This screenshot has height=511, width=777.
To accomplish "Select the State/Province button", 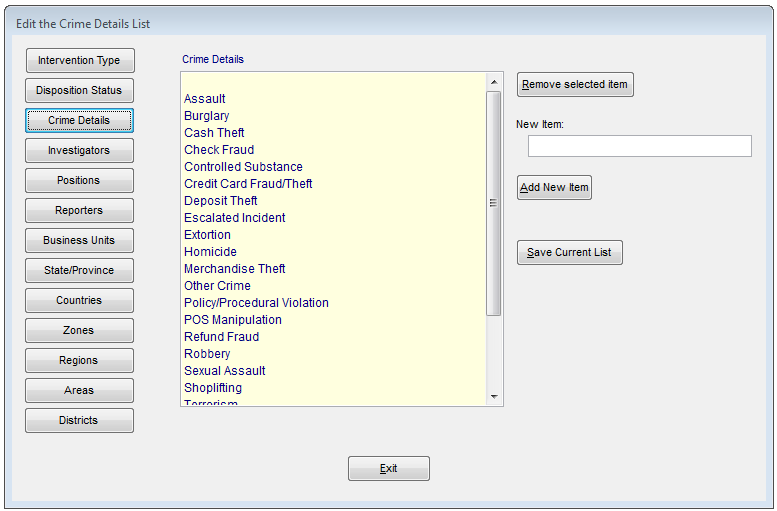I will (79, 270).
